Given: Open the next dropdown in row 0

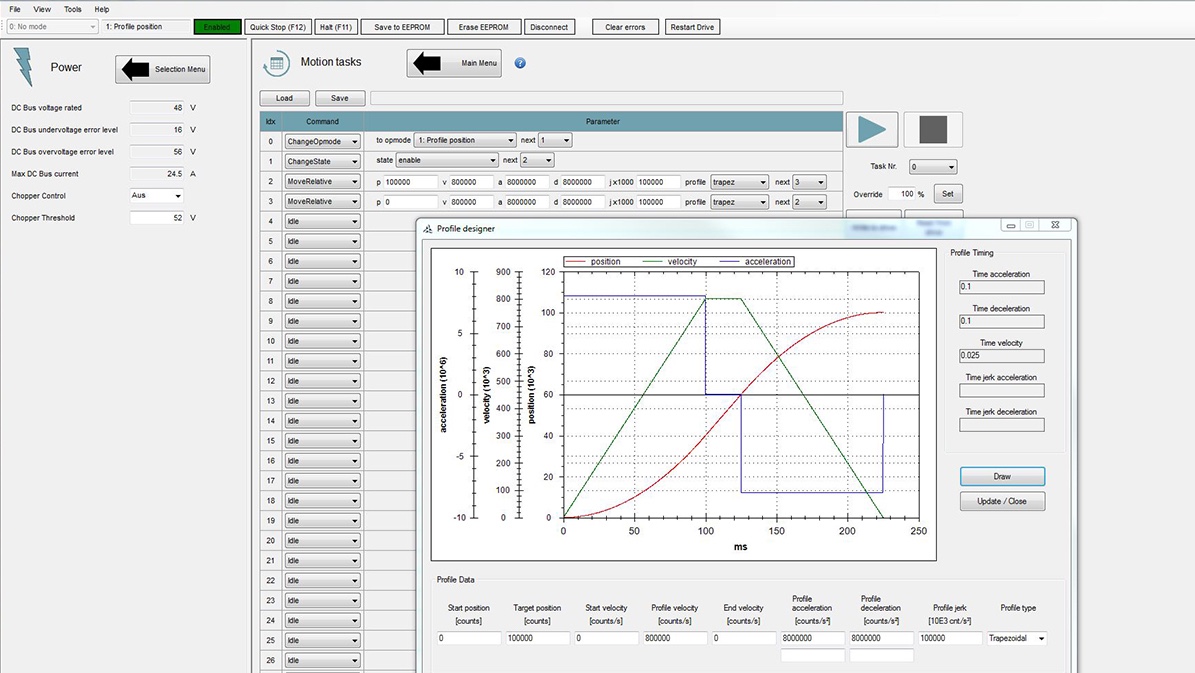Looking at the screenshot, I should (x=555, y=140).
